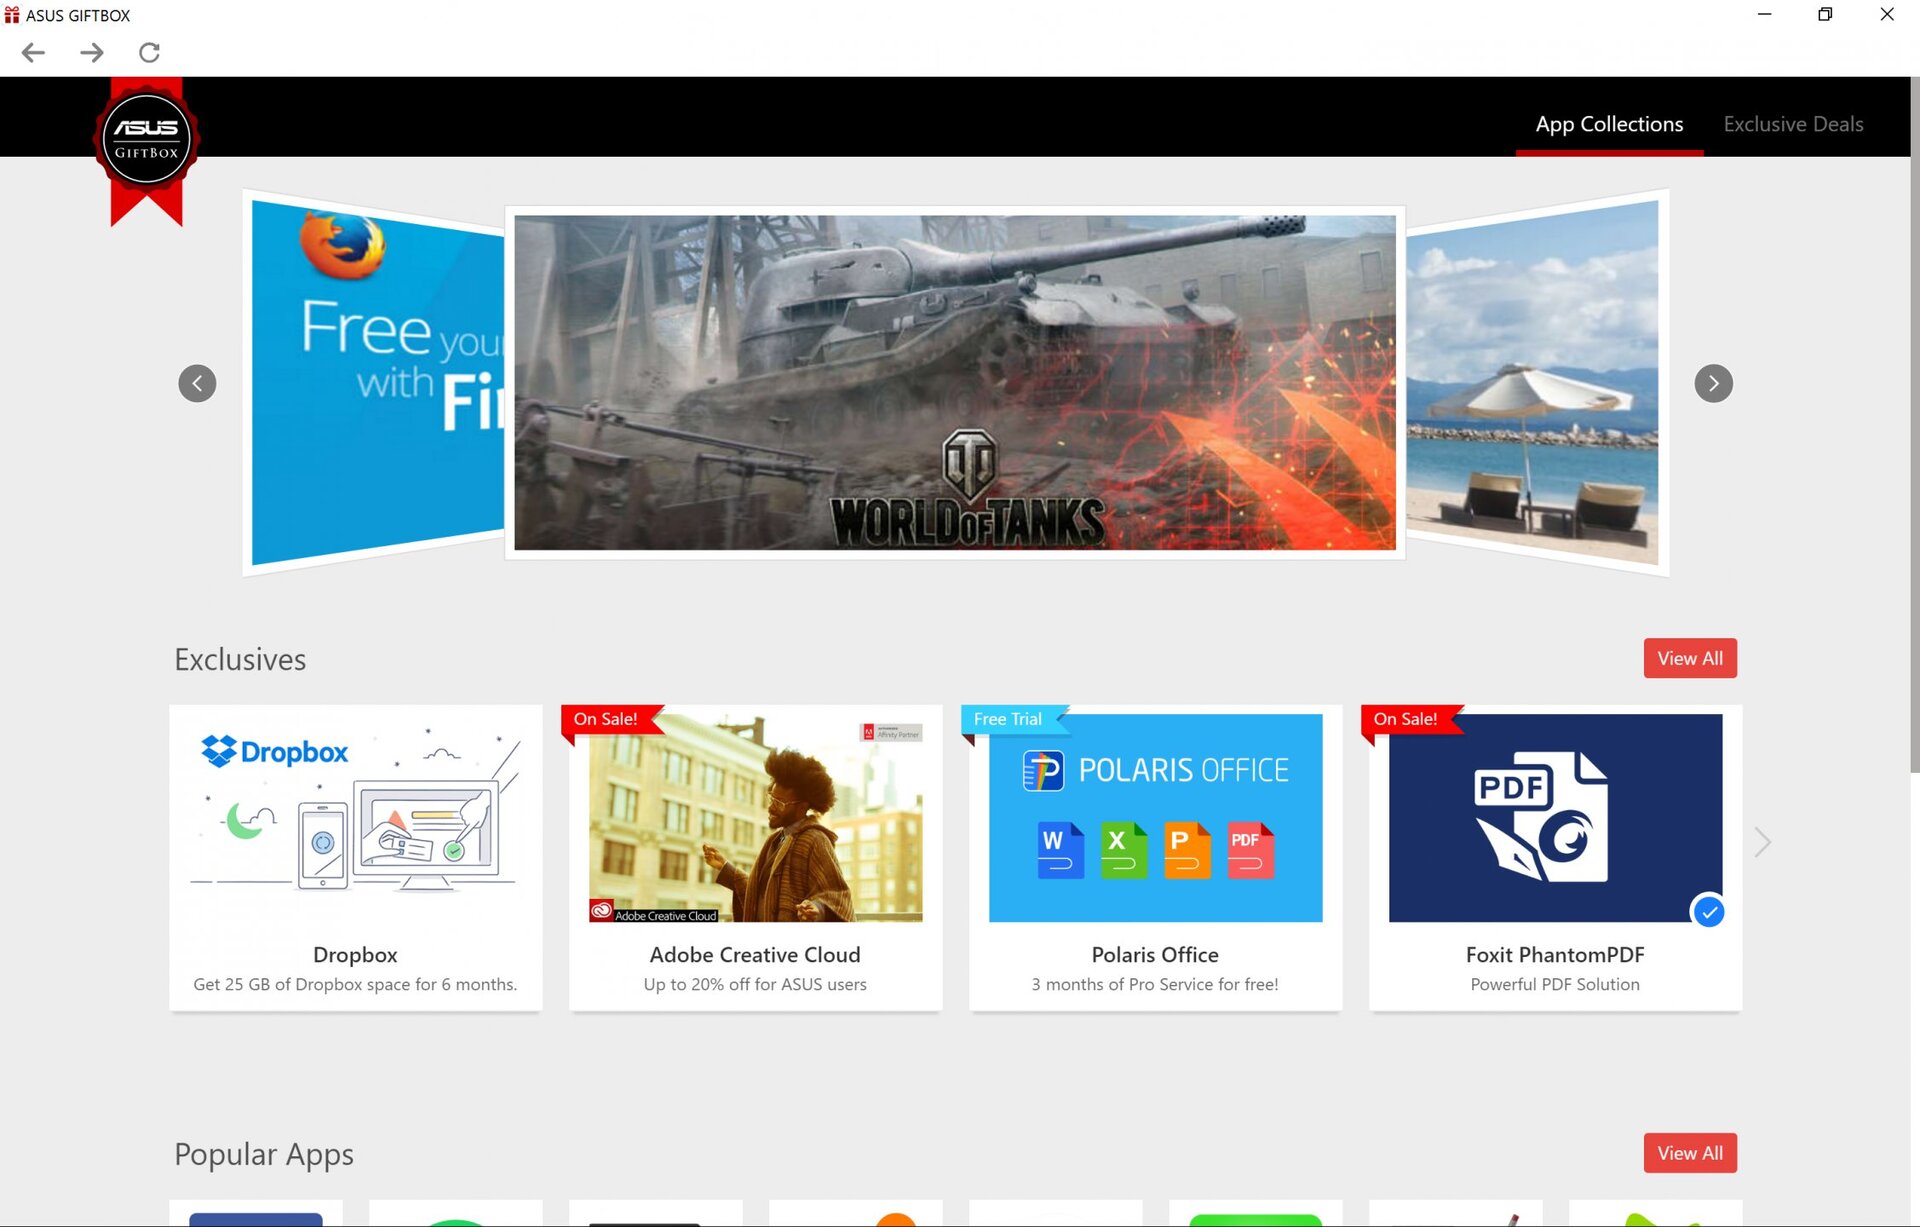
Task: Click the Foxit PhantomPDF title link
Action: (1554, 955)
